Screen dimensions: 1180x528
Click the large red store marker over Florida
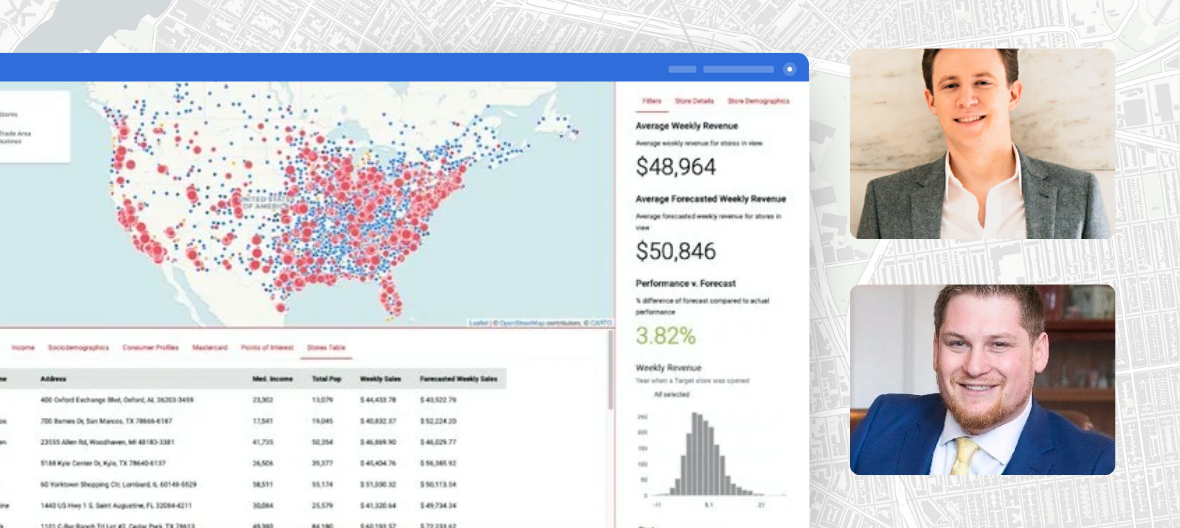[387, 287]
